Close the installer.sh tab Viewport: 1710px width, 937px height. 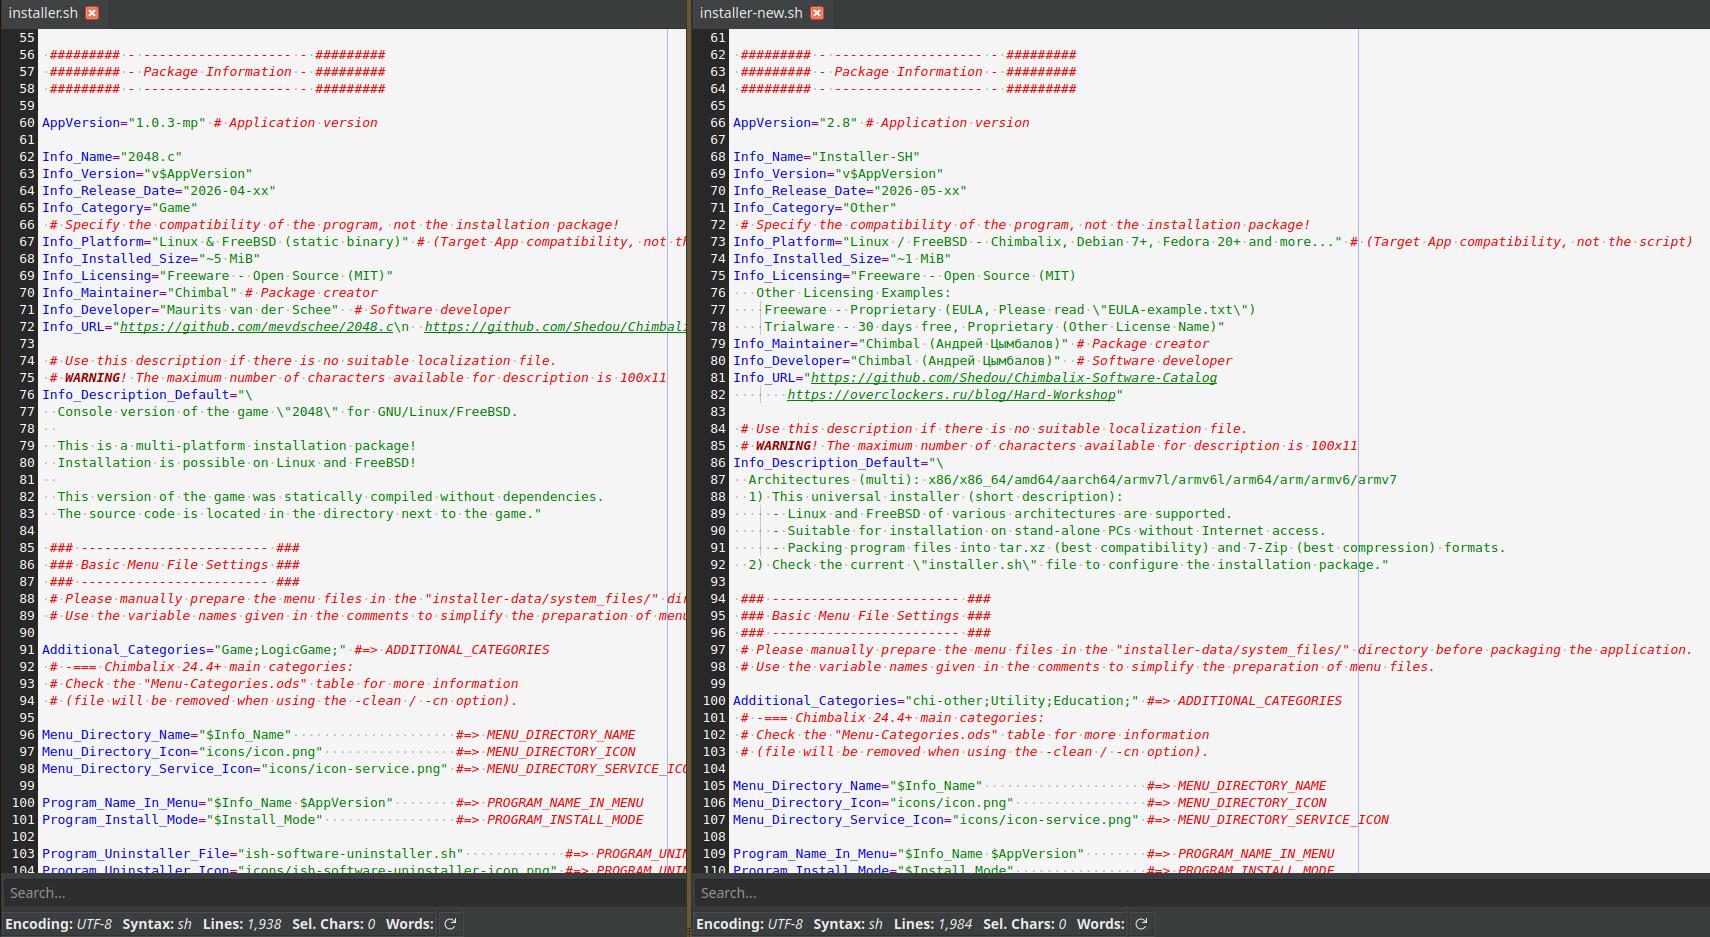pos(92,13)
